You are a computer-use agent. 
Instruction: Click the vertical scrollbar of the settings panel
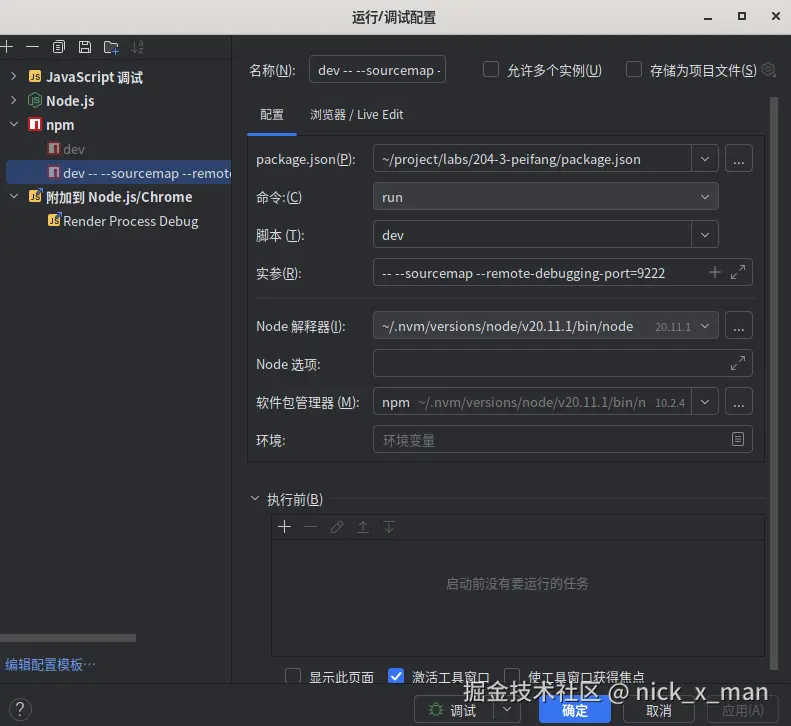click(x=774, y=383)
